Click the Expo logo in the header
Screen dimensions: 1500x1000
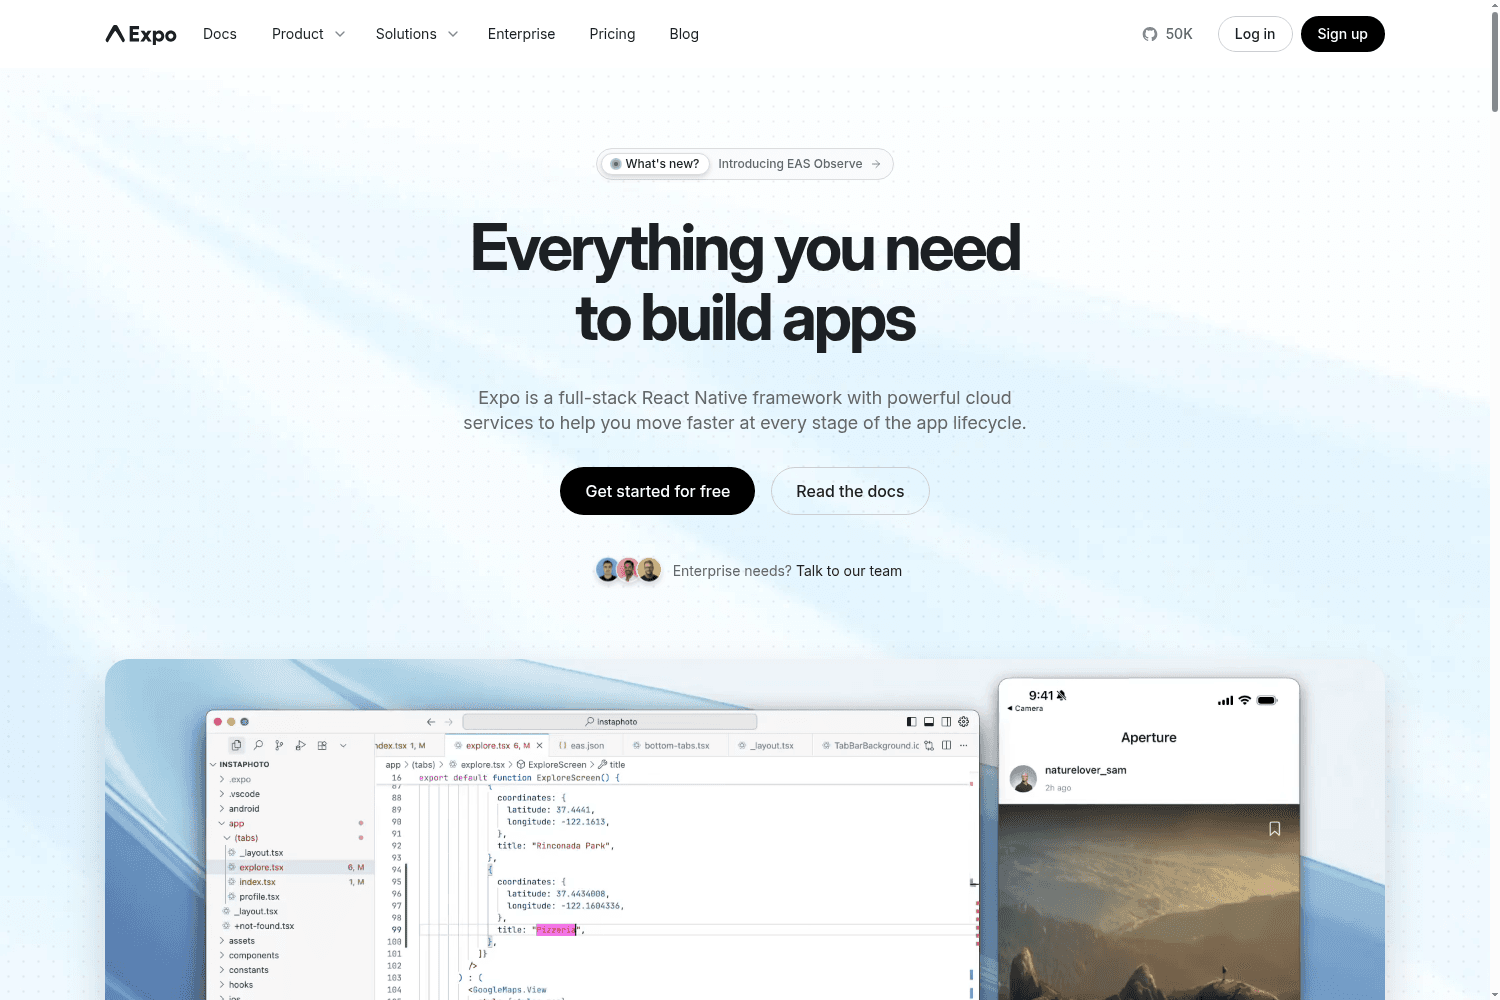[141, 34]
